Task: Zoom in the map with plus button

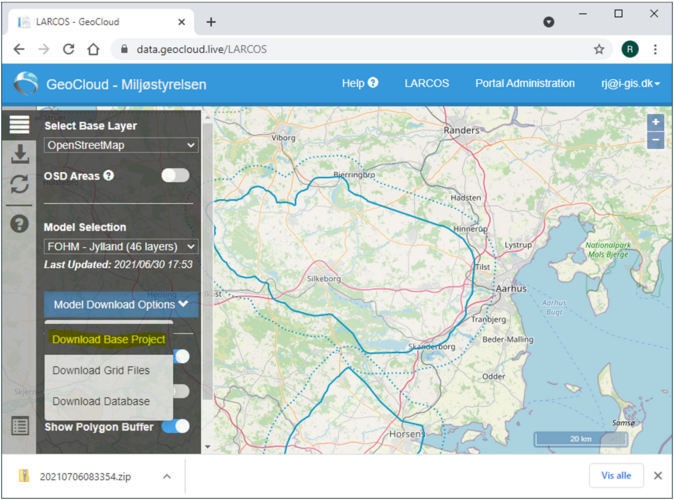Action: [x=656, y=122]
